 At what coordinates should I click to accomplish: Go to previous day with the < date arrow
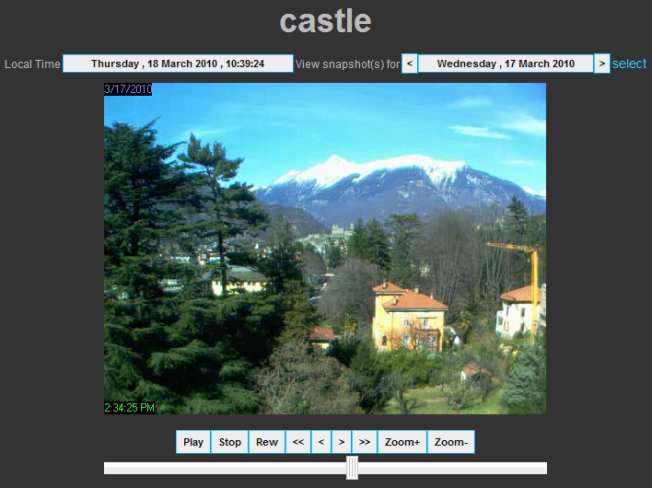[x=410, y=64]
